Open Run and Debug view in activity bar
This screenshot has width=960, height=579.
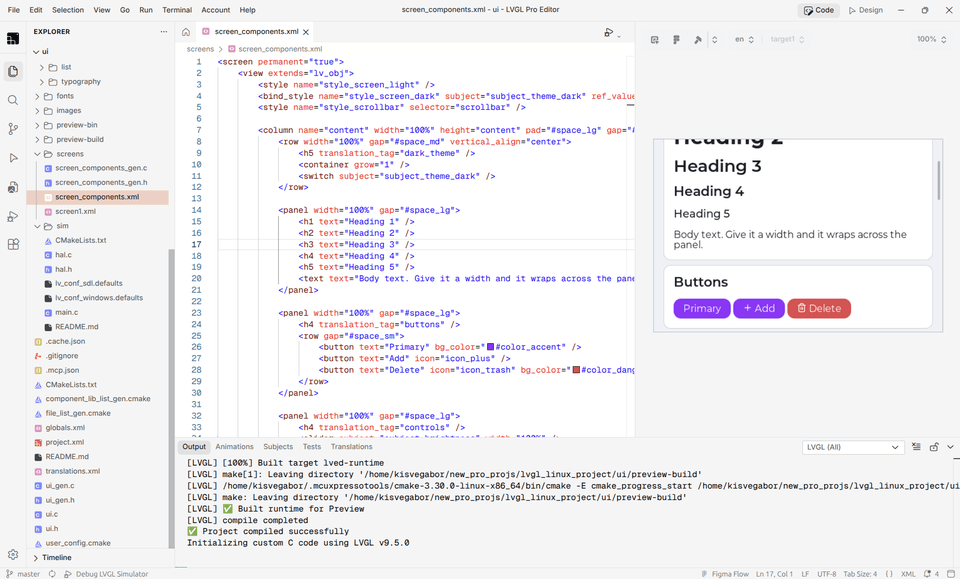[13, 158]
